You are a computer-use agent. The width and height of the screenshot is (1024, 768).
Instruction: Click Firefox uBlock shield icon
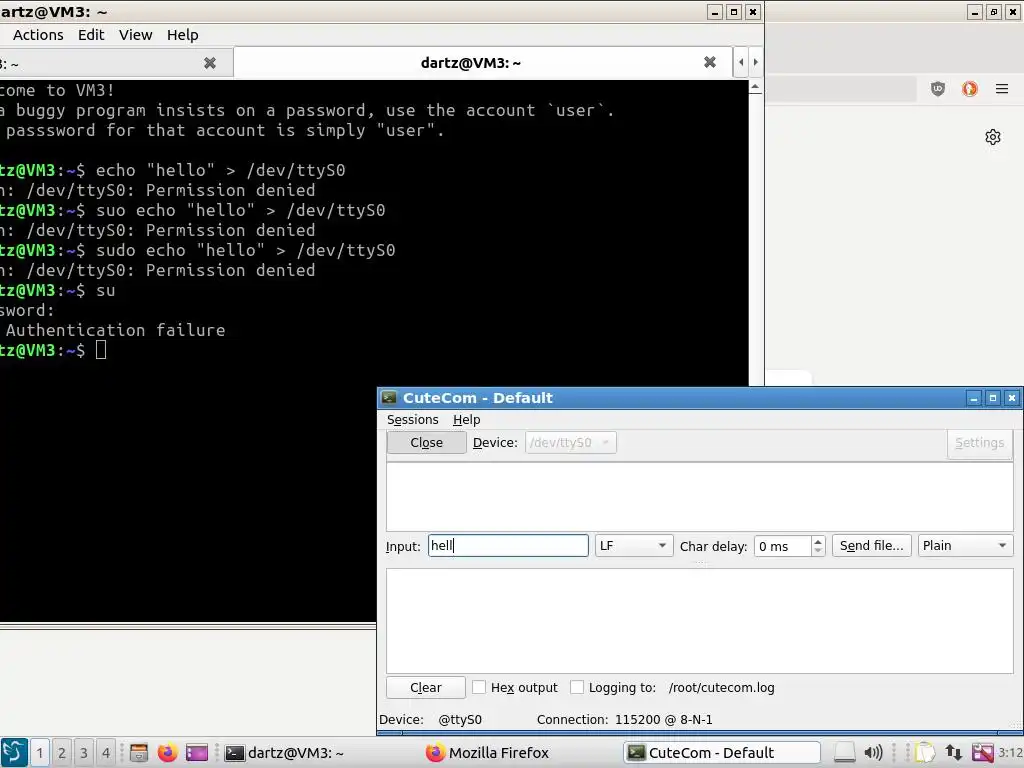[938, 89]
